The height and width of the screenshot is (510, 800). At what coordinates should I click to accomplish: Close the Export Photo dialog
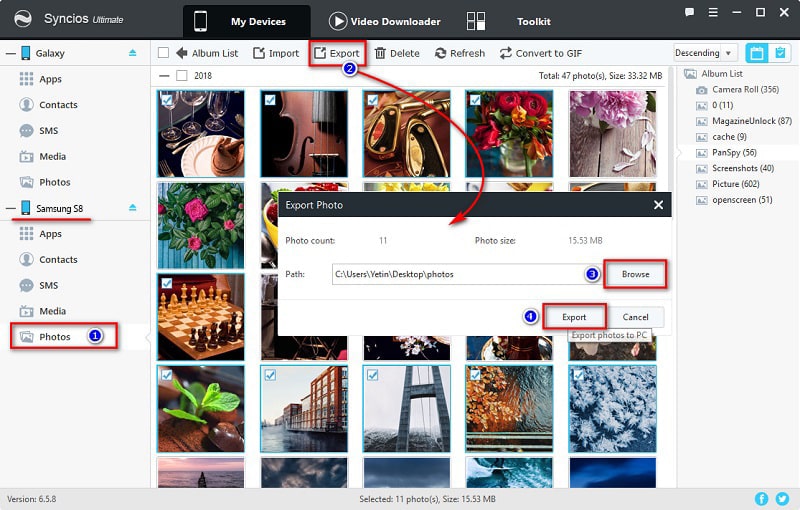click(658, 205)
